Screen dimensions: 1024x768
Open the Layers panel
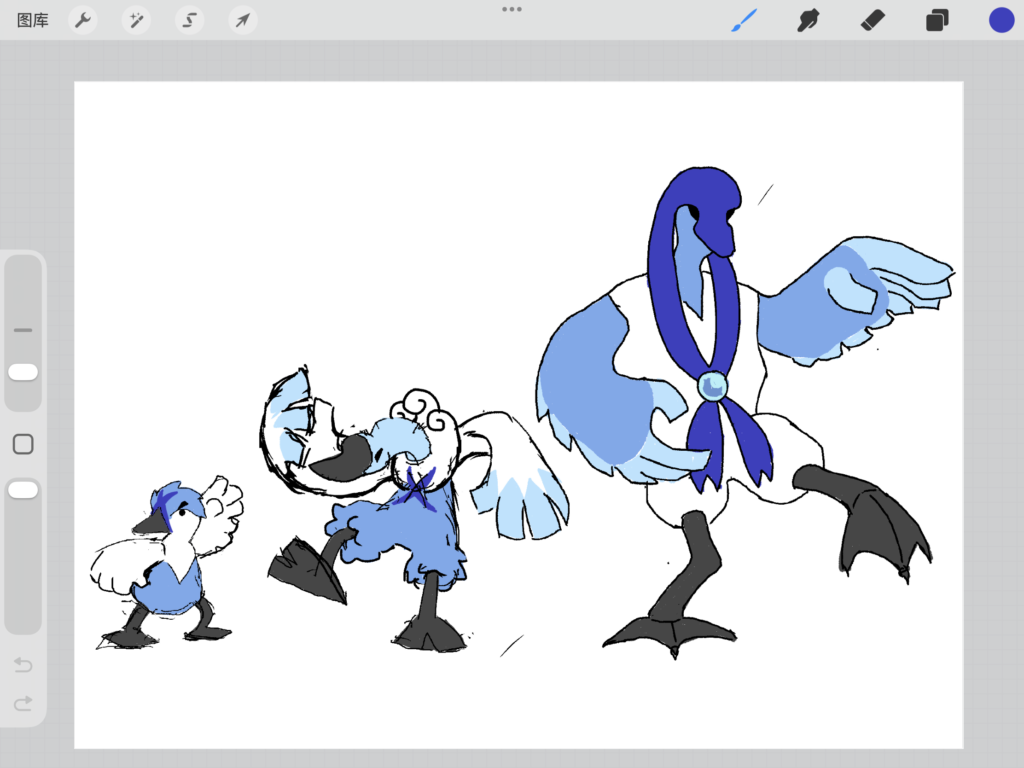click(x=936, y=19)
